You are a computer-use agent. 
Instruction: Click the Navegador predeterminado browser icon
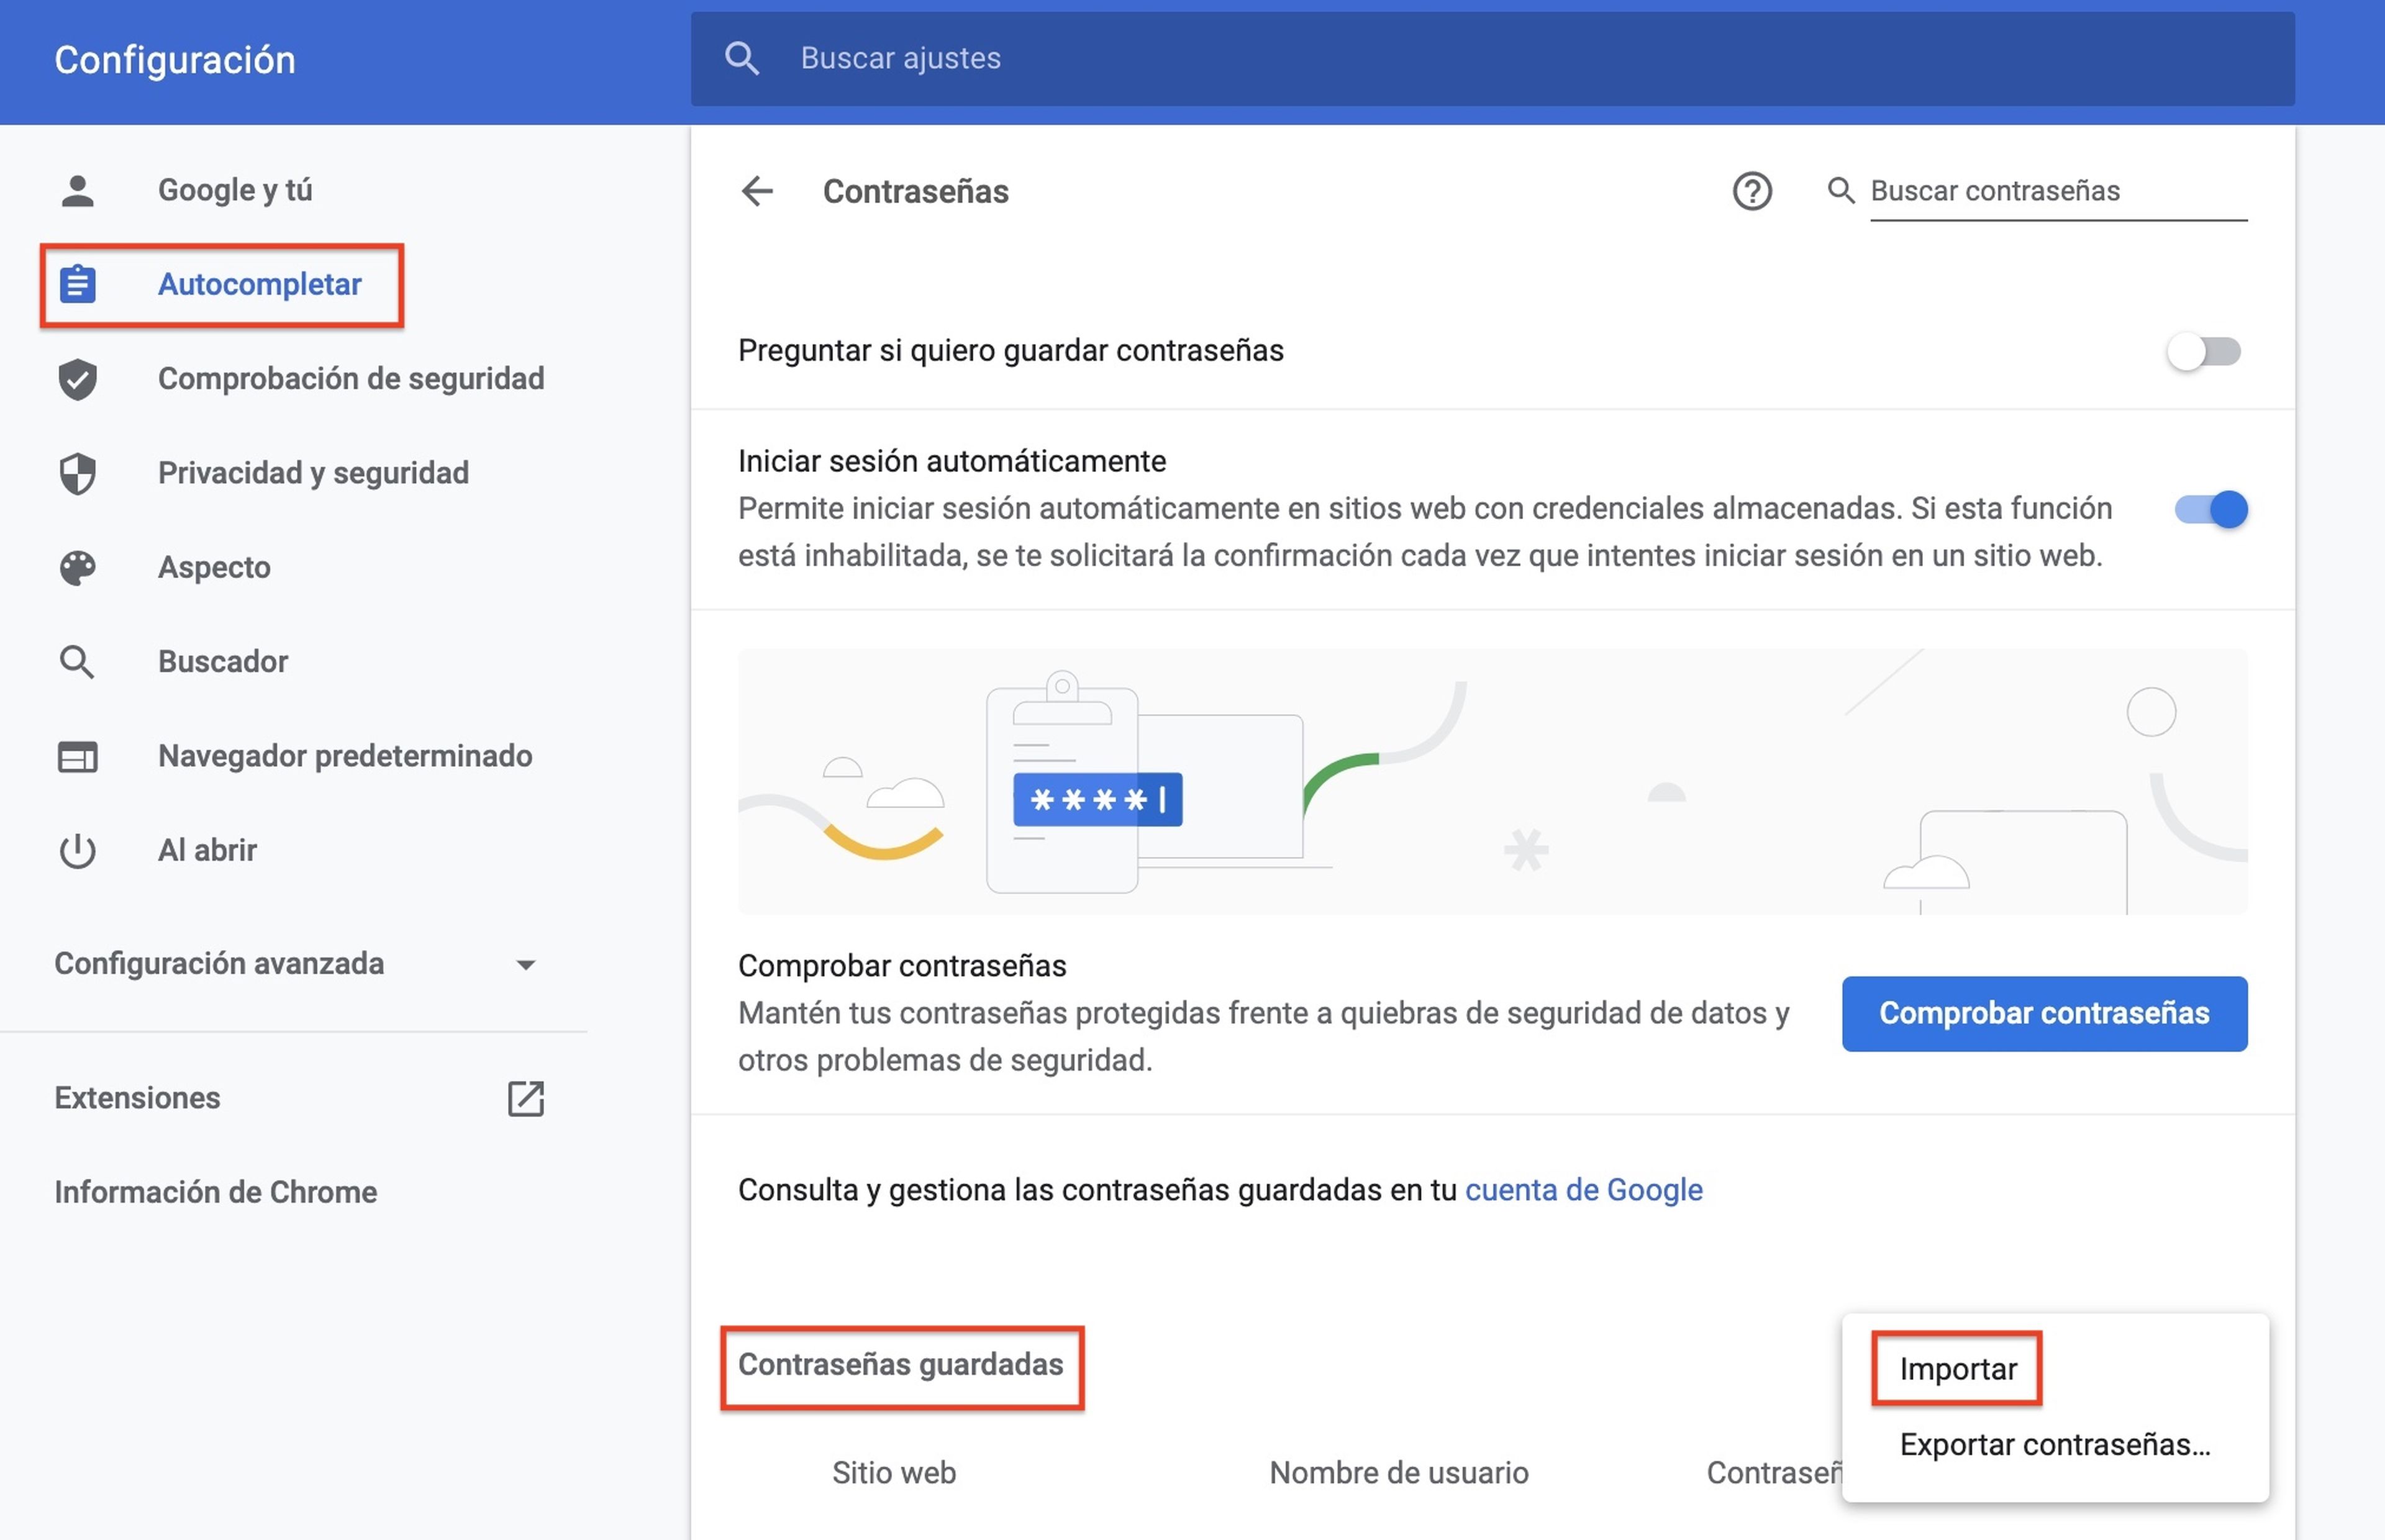(77, 756)
